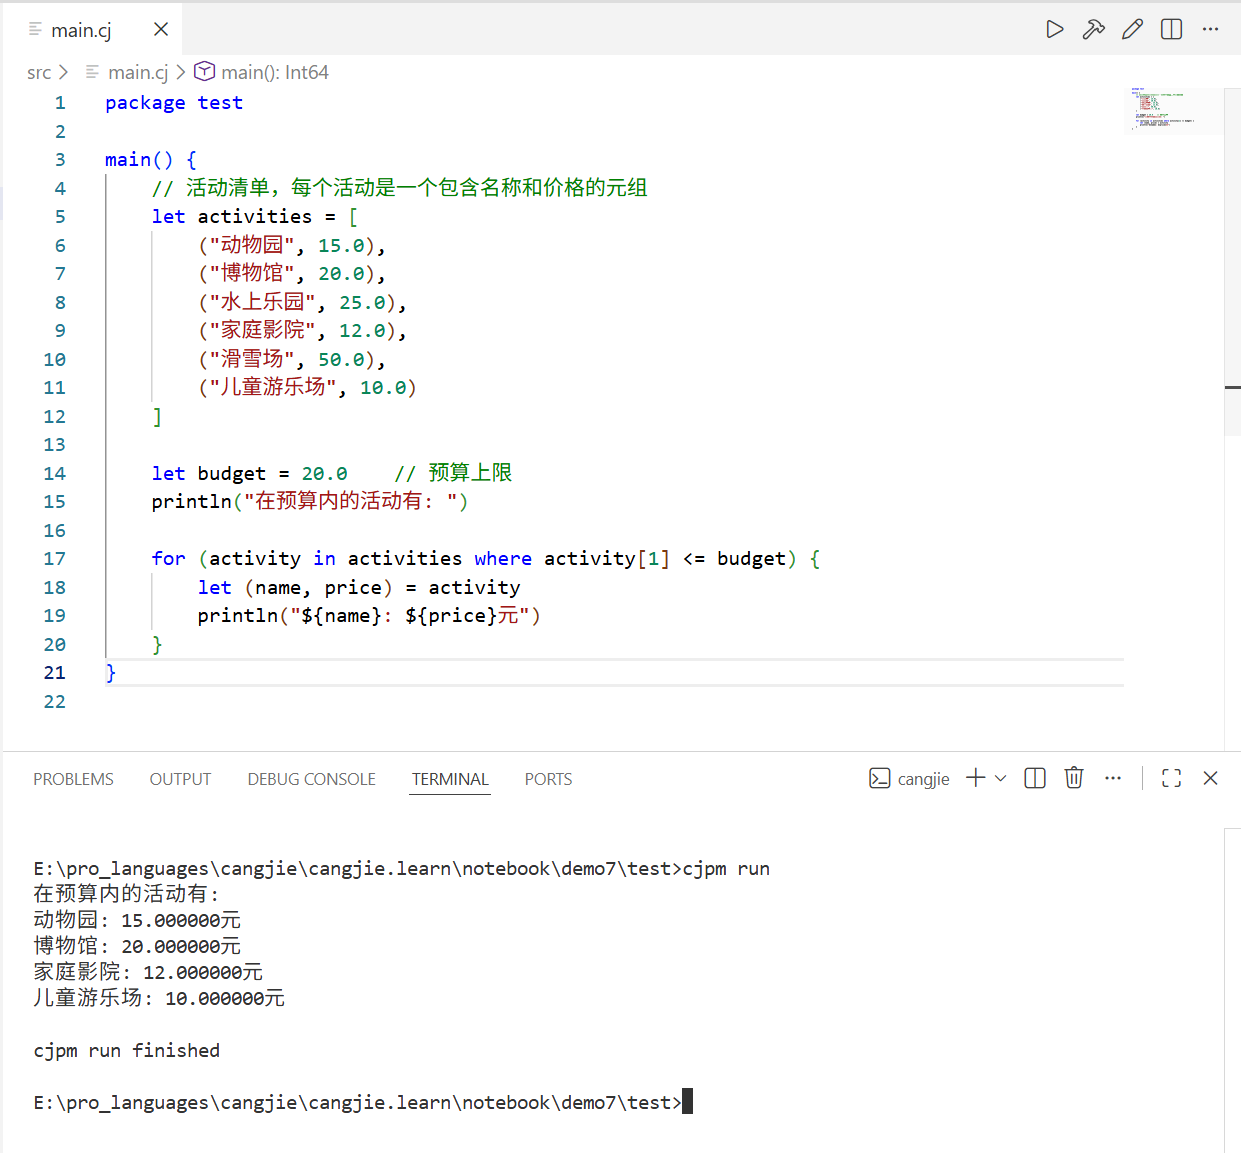The image size is (1241, 1153).
Task: Select the main.cj editor tab
Action: [94, 29]
